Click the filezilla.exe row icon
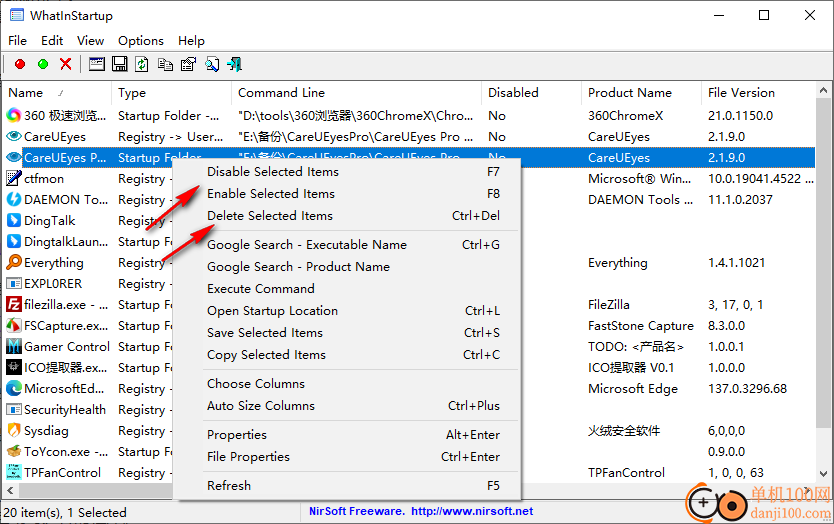This screenshot has height=524, width=834. 14,304
